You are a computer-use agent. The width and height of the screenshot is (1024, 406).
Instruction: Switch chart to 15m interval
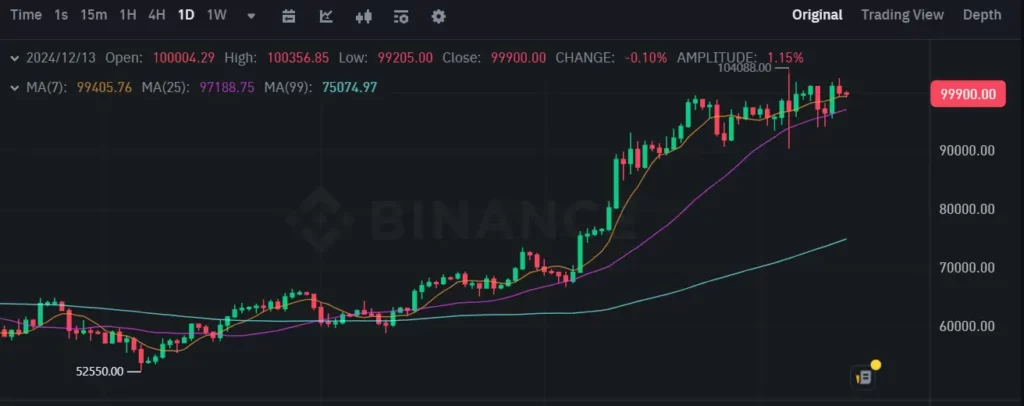coord(93,15)
